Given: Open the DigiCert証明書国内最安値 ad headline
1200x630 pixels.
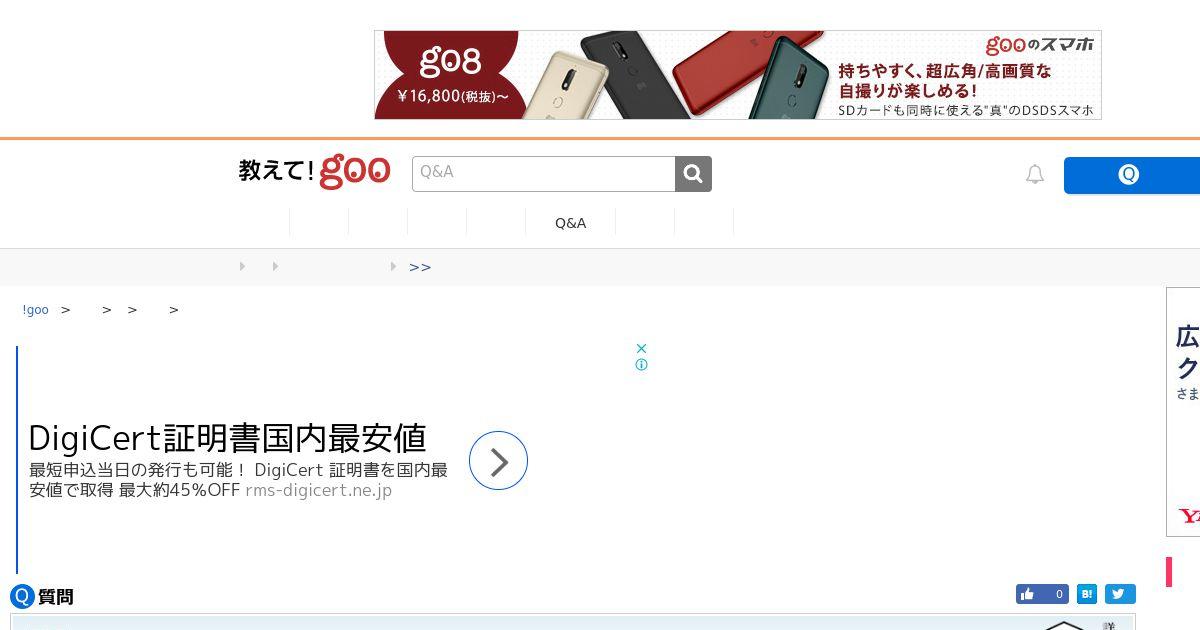Looking at the screenshot, I should tap(228, 438).
